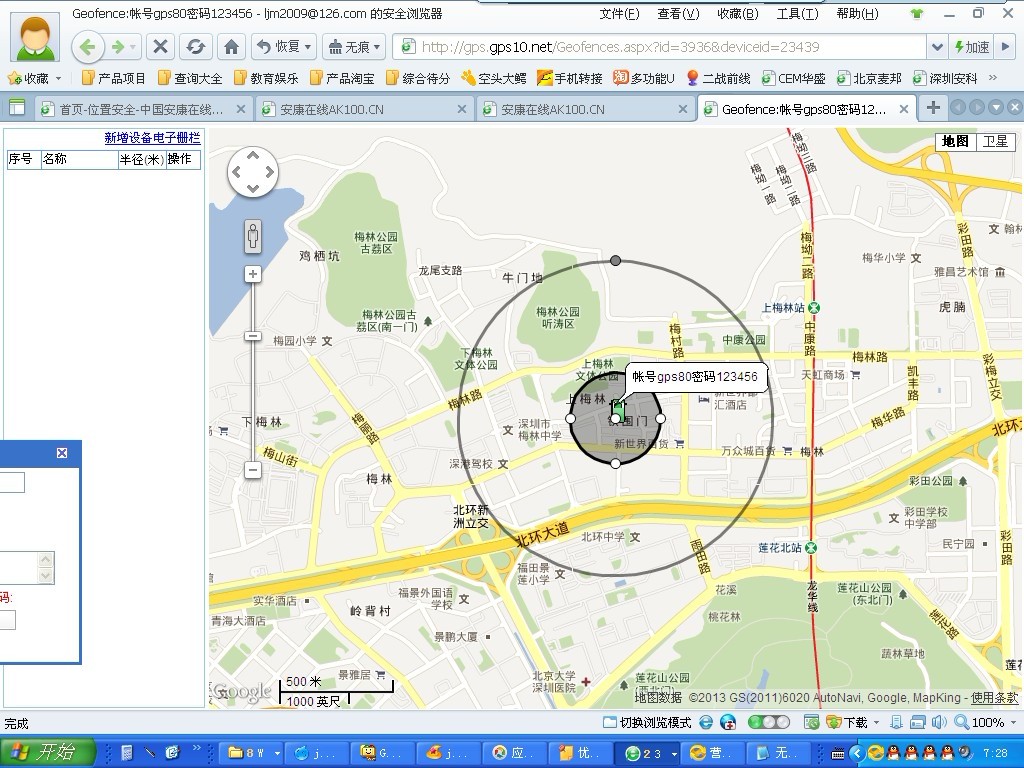Click the sidebar panel toggle icon
Viewport: 1024px width, 768px height.
(16, 108)
